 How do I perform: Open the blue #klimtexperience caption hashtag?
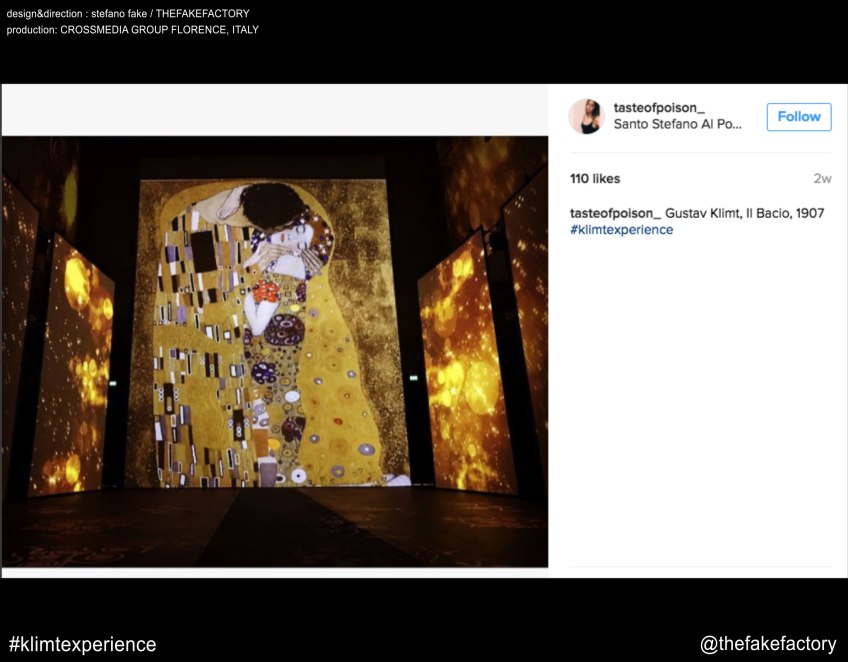[621, 230]
